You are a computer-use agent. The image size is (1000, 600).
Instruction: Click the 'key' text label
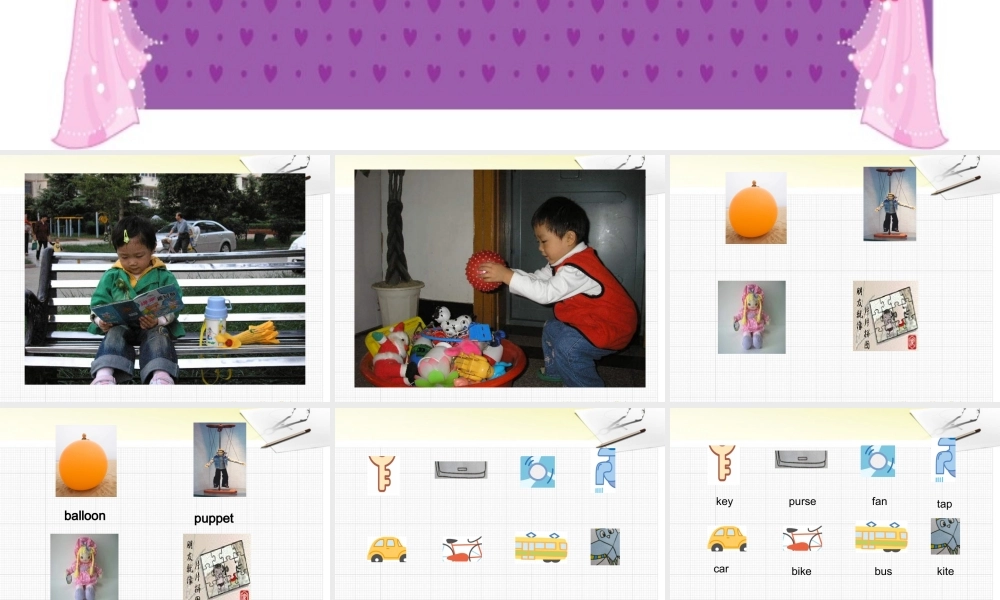[724, 501]
